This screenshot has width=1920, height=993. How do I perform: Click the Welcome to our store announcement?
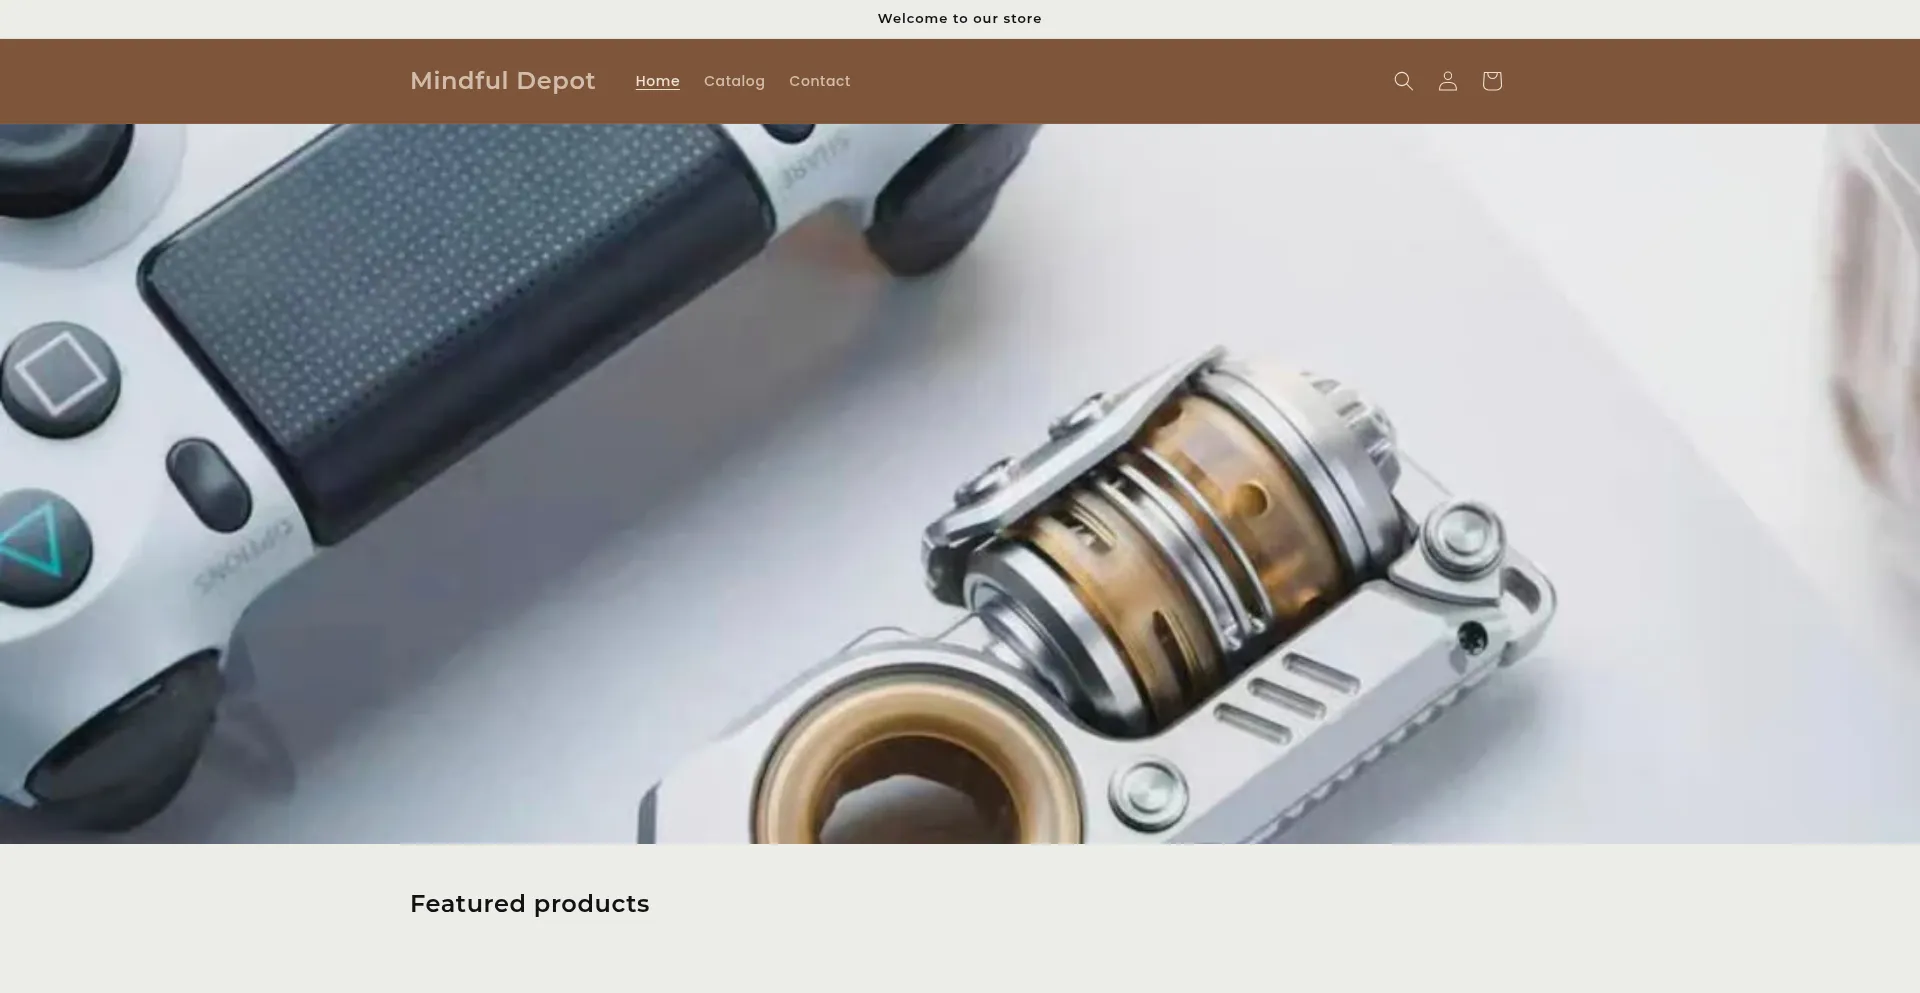[959, 18]
